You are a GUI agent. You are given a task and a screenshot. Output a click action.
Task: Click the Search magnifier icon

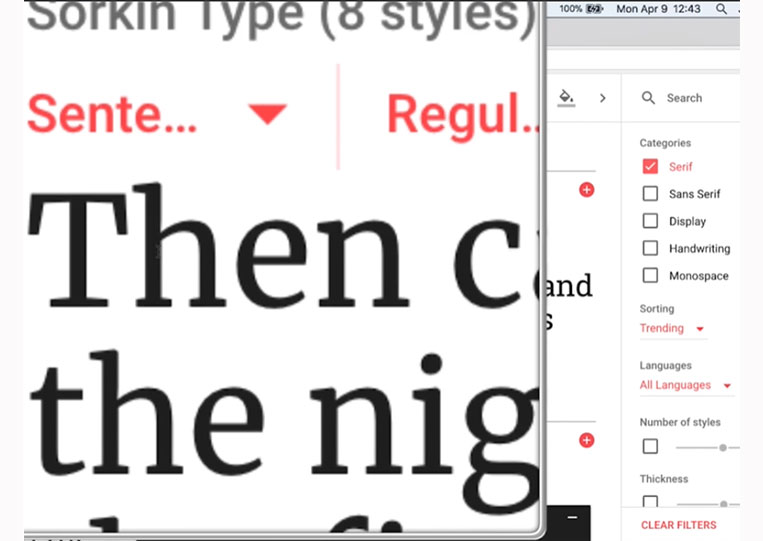pos(648,98)
